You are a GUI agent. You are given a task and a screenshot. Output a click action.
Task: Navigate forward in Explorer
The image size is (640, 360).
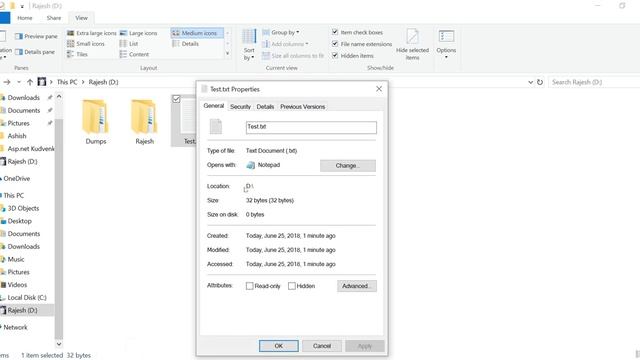pyautogui.click(x=7, y=82)
